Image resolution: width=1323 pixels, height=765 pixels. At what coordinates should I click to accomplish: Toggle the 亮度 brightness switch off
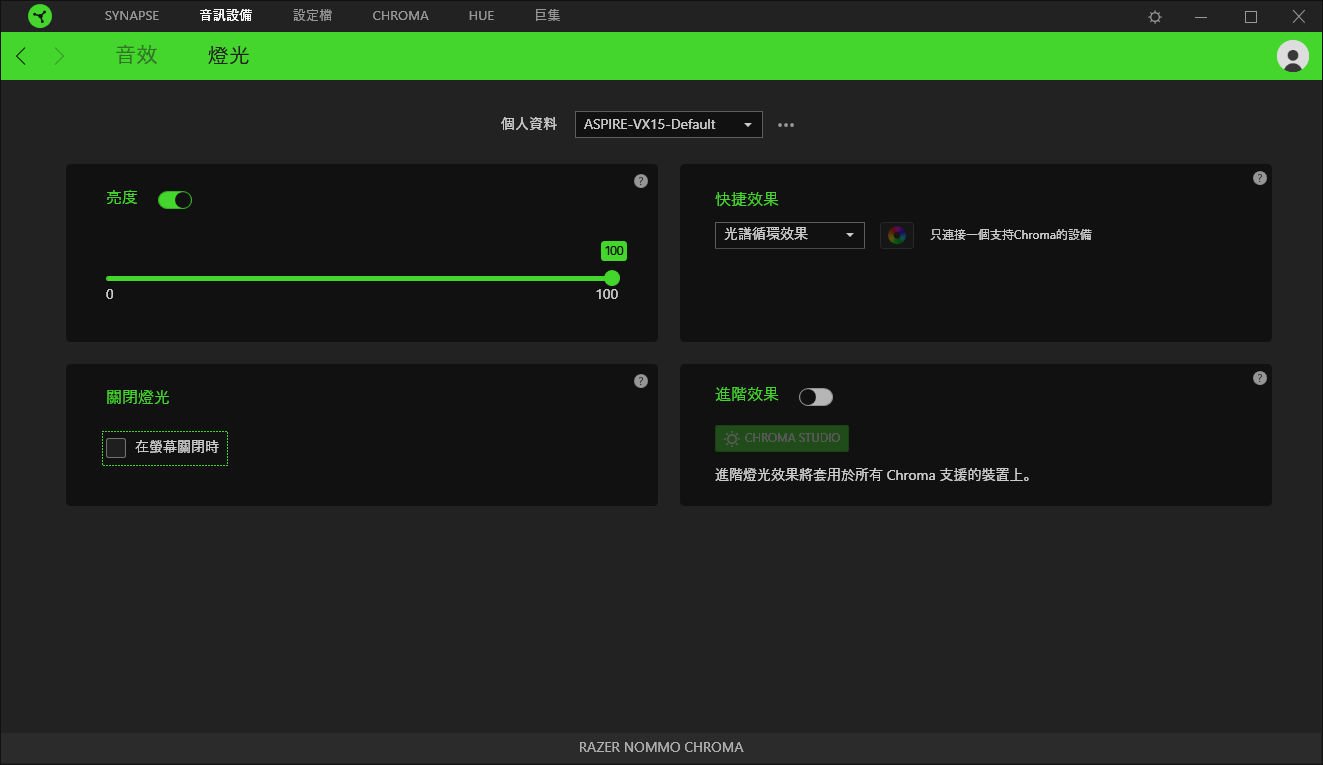[x=175, y=200]
